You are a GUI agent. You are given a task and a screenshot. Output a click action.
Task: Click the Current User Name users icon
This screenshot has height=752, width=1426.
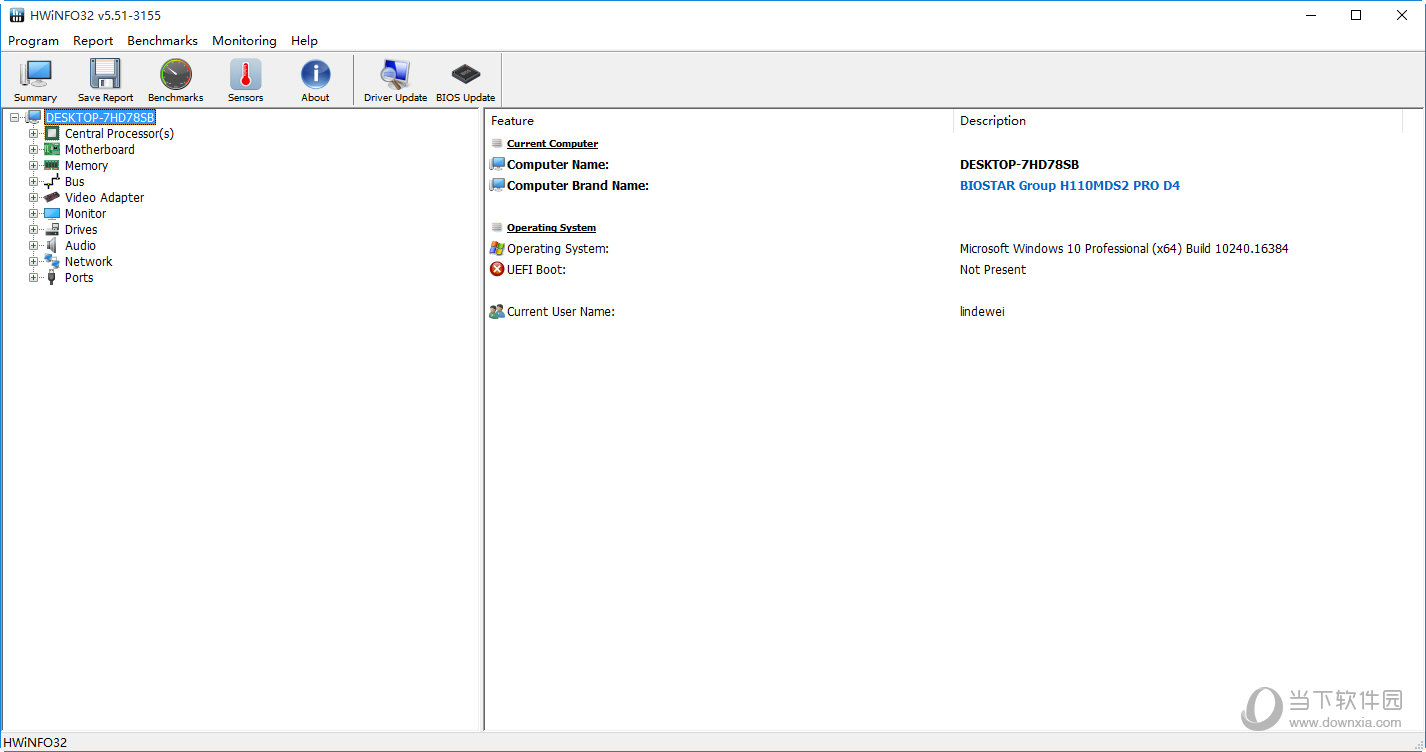tap(497, 311)
